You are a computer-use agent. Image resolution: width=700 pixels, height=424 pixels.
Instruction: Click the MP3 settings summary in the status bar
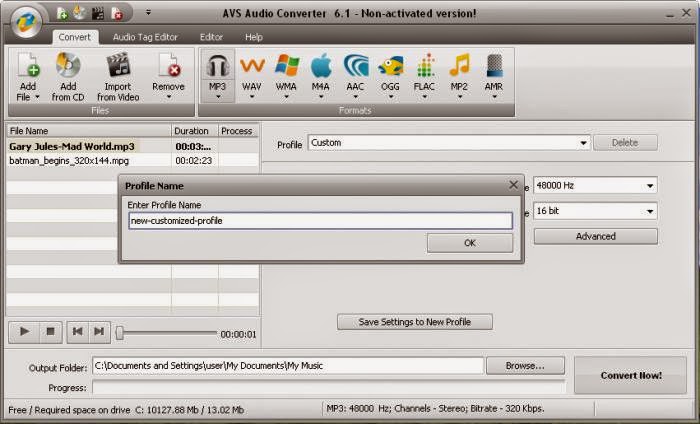(x=435, y=408)
